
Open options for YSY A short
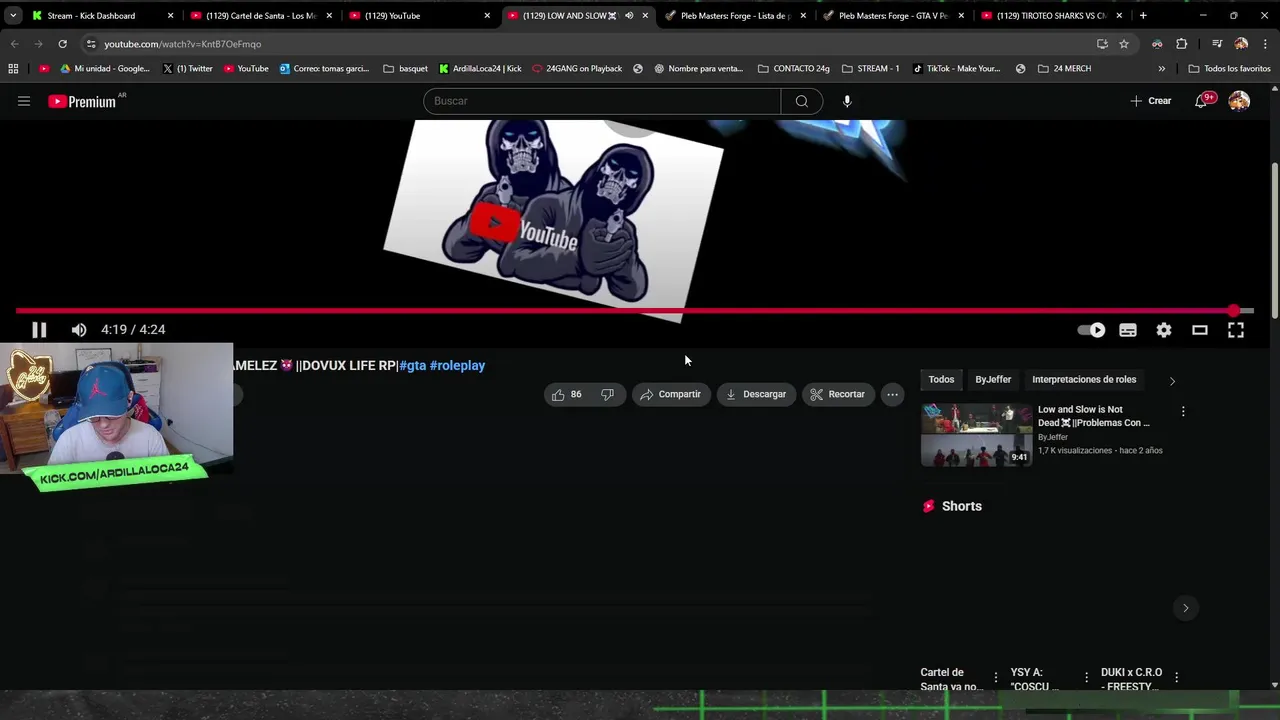point(1086,678)
